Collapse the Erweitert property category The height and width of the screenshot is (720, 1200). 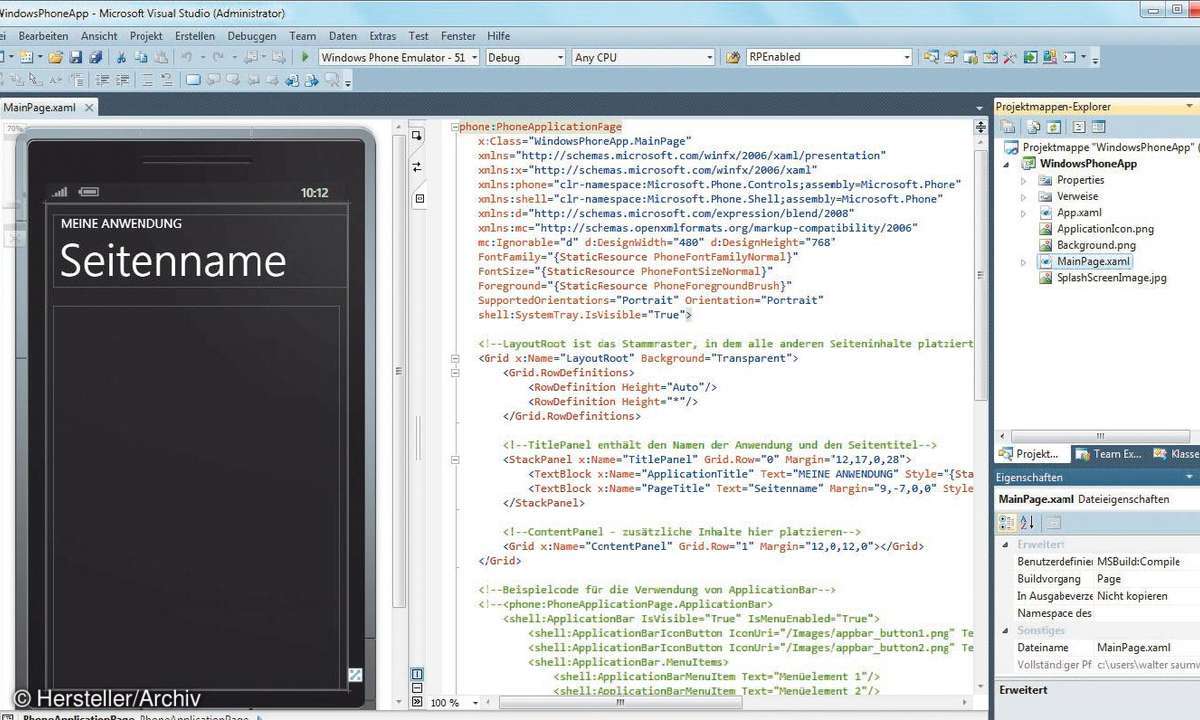click(x=1007, y=545)
